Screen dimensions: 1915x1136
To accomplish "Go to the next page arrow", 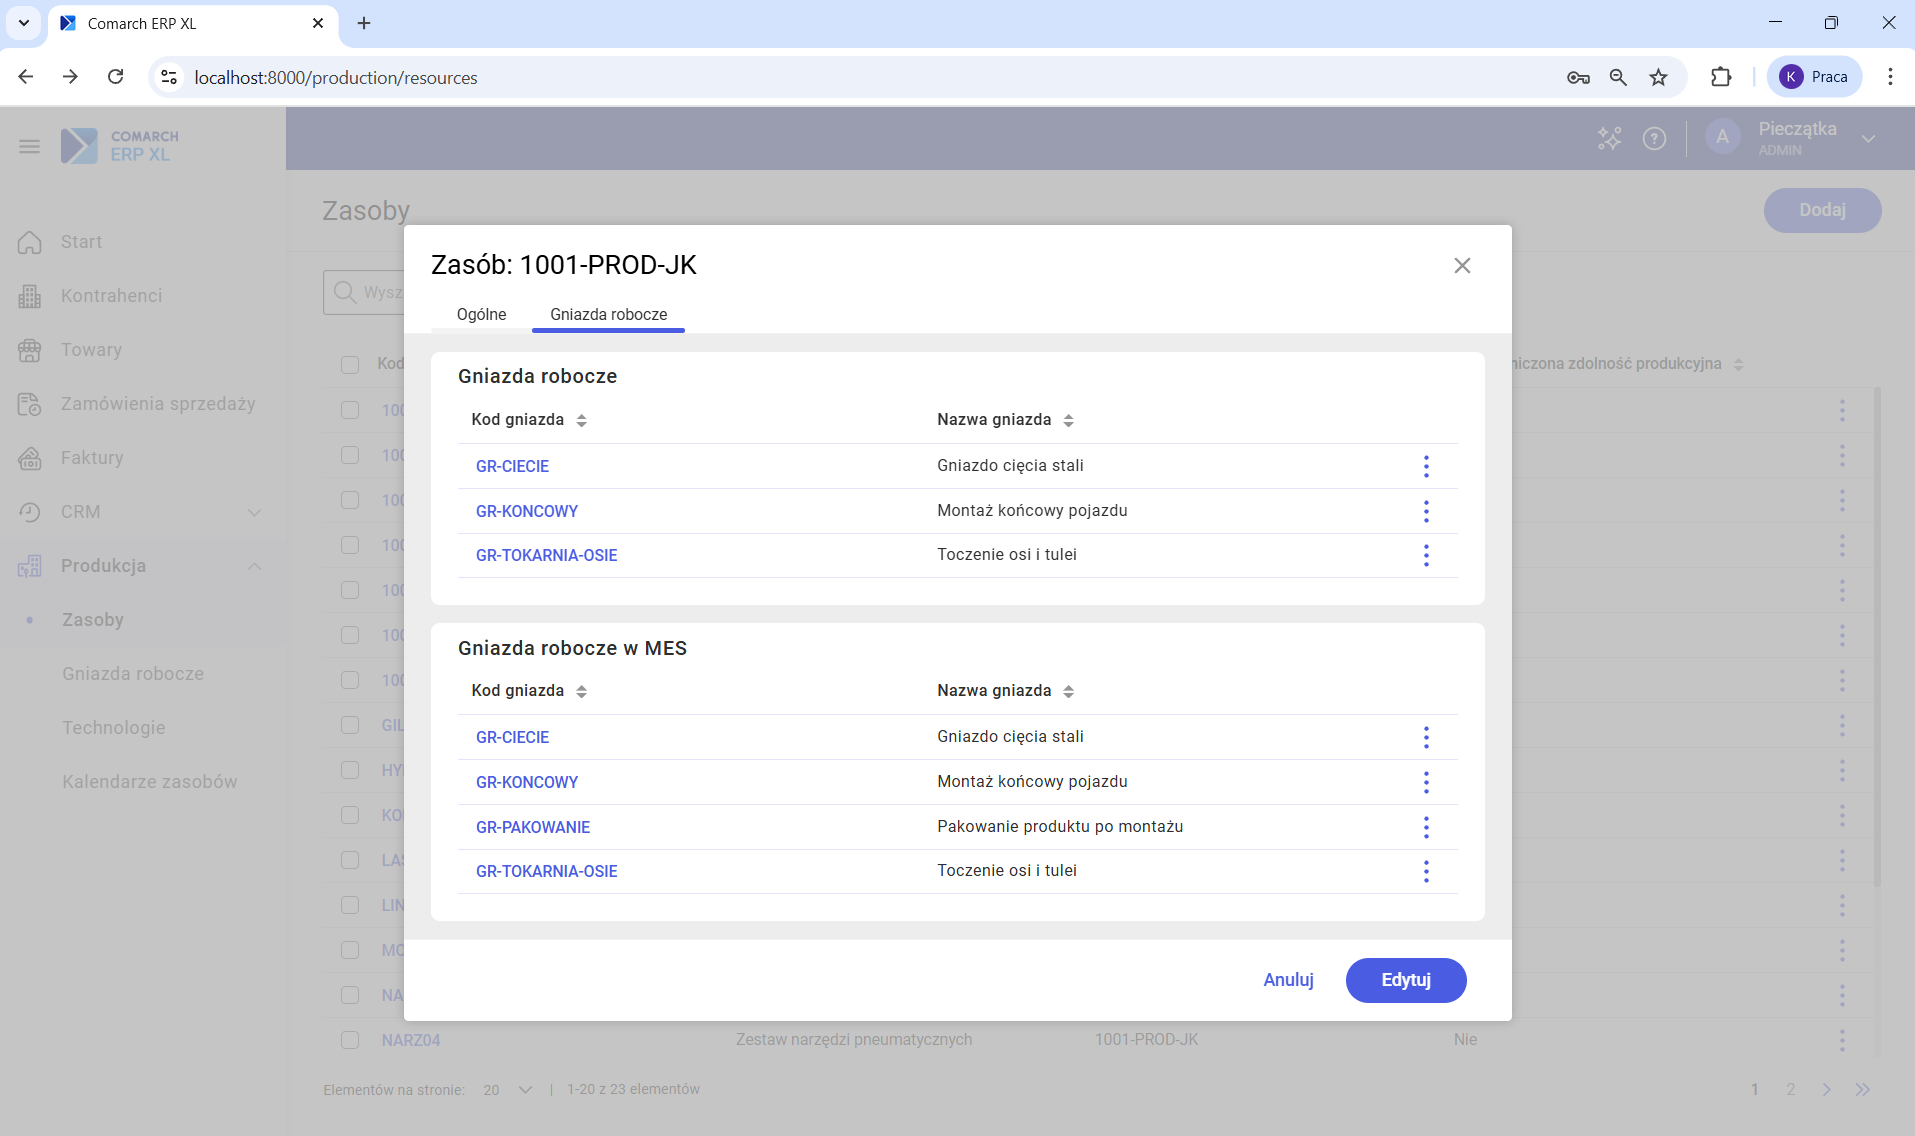I will [x=1826, y=1090].
